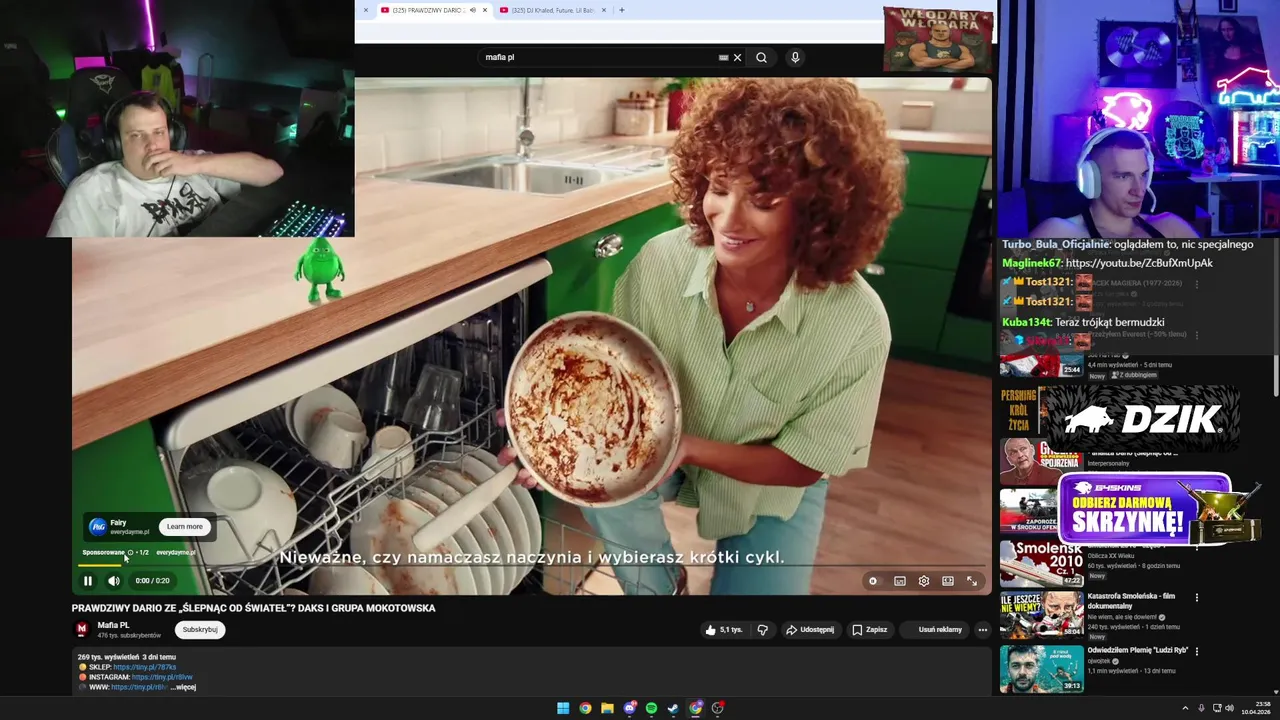Image resolution: width=1280 pixels, height=720 pixels.
Task: Open the Katastrofa Smoleńska thumbnail
Action: click(x=1041, y=615)
